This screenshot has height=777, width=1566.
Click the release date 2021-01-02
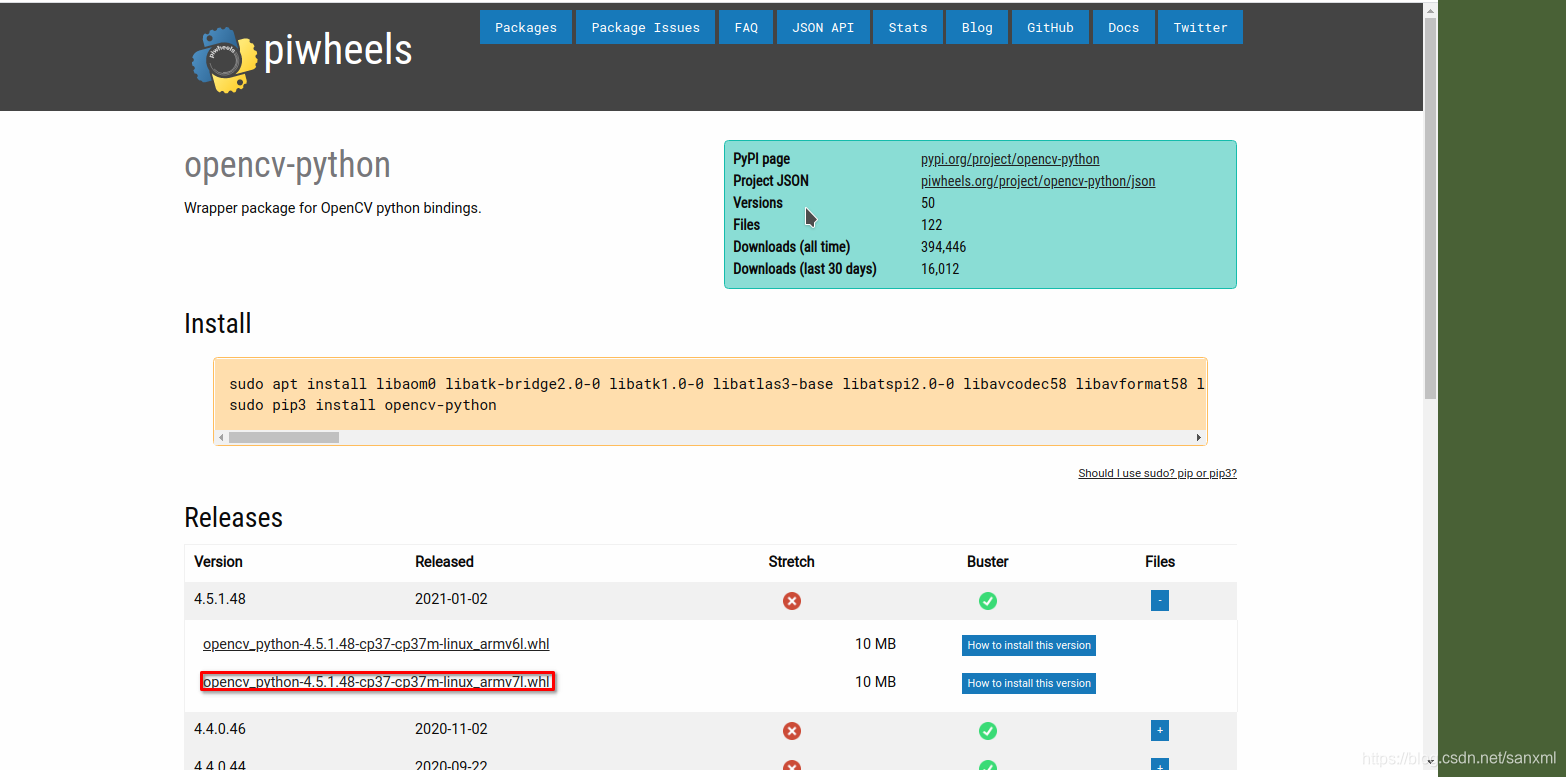(451, 599)
